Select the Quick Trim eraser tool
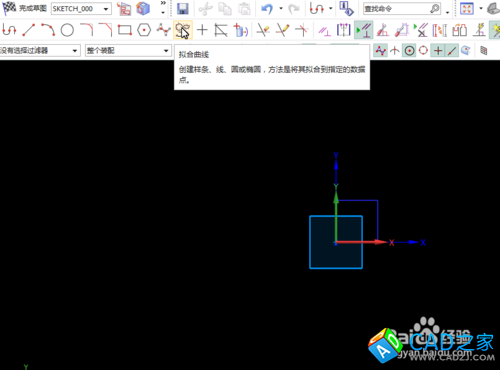This screenshot has width=500, height=370. (x=263, y=30)
